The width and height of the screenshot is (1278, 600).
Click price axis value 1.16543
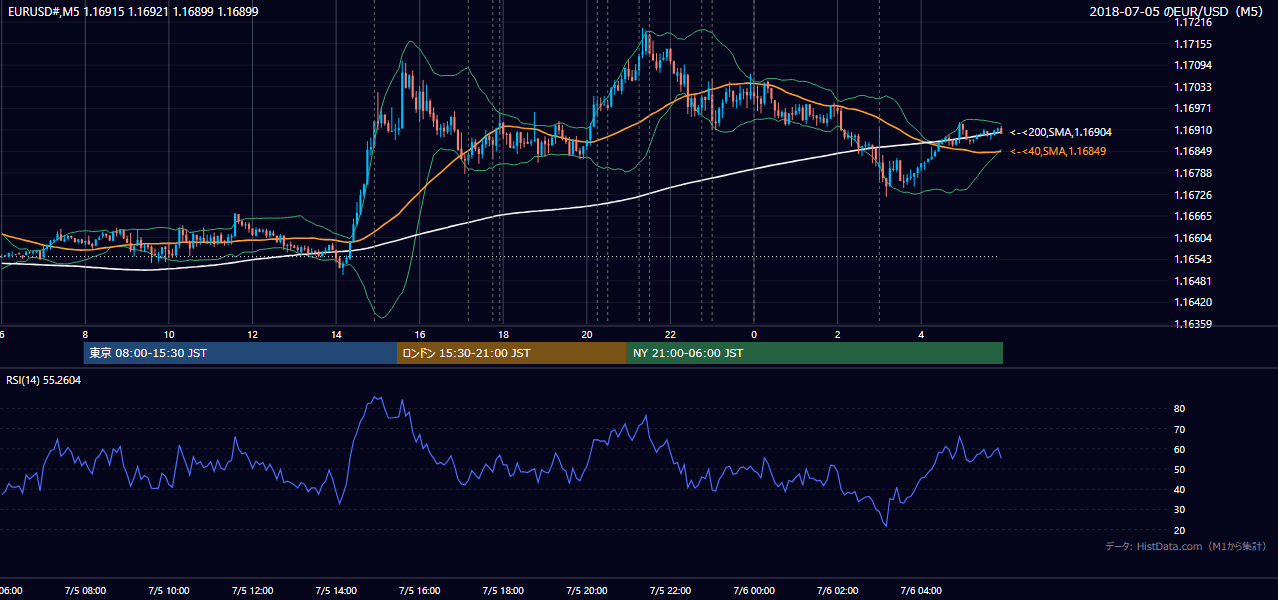pyautogui.click(x=1192, y=259)
